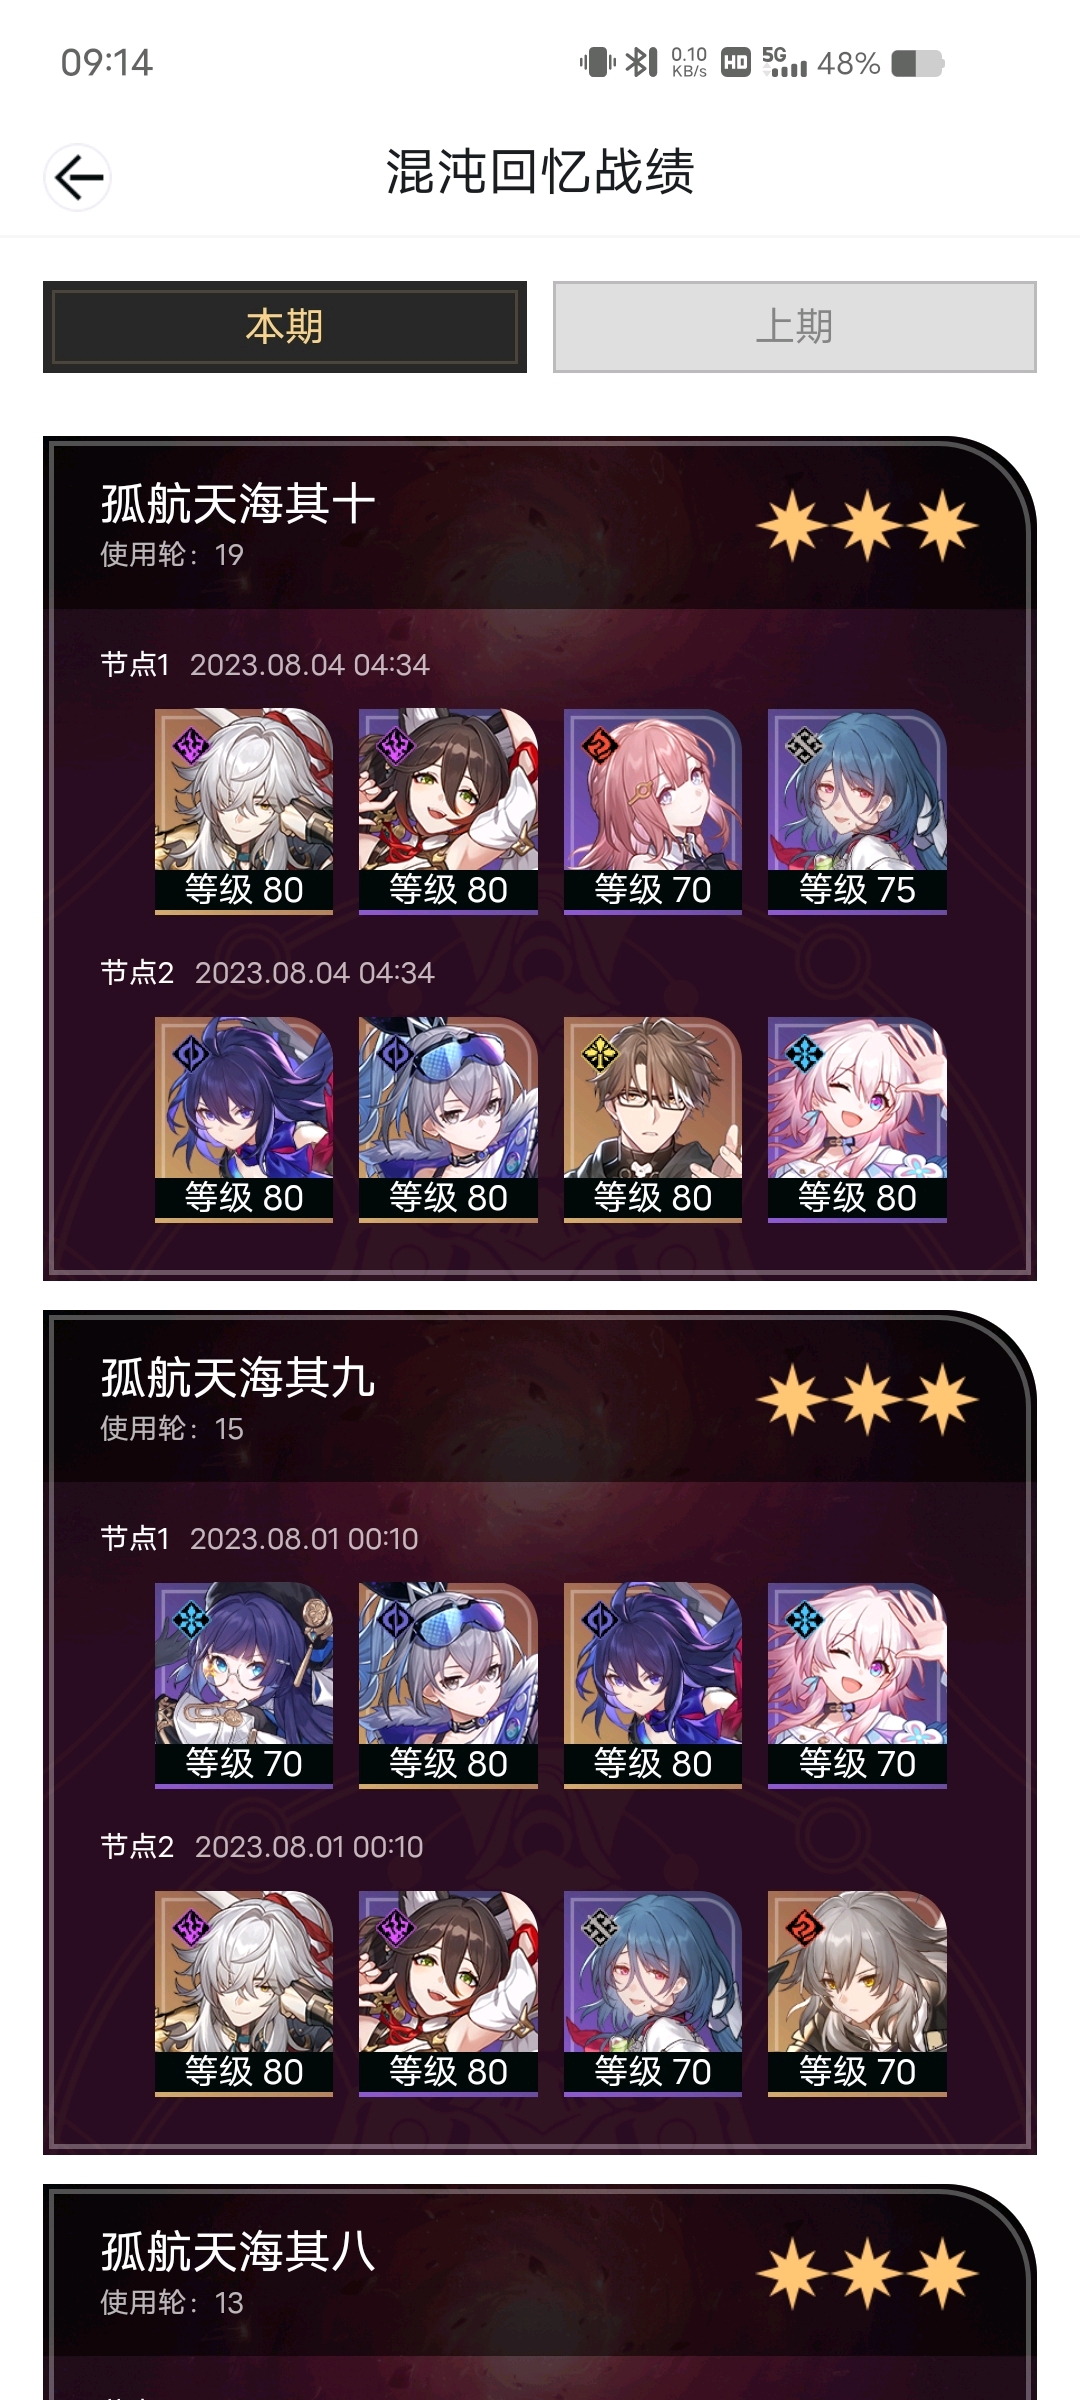Tap the brown-haired fox girl in 其九 node 2
The width and height of the screenshot is (1080, 2400).
coord(448,1993)
